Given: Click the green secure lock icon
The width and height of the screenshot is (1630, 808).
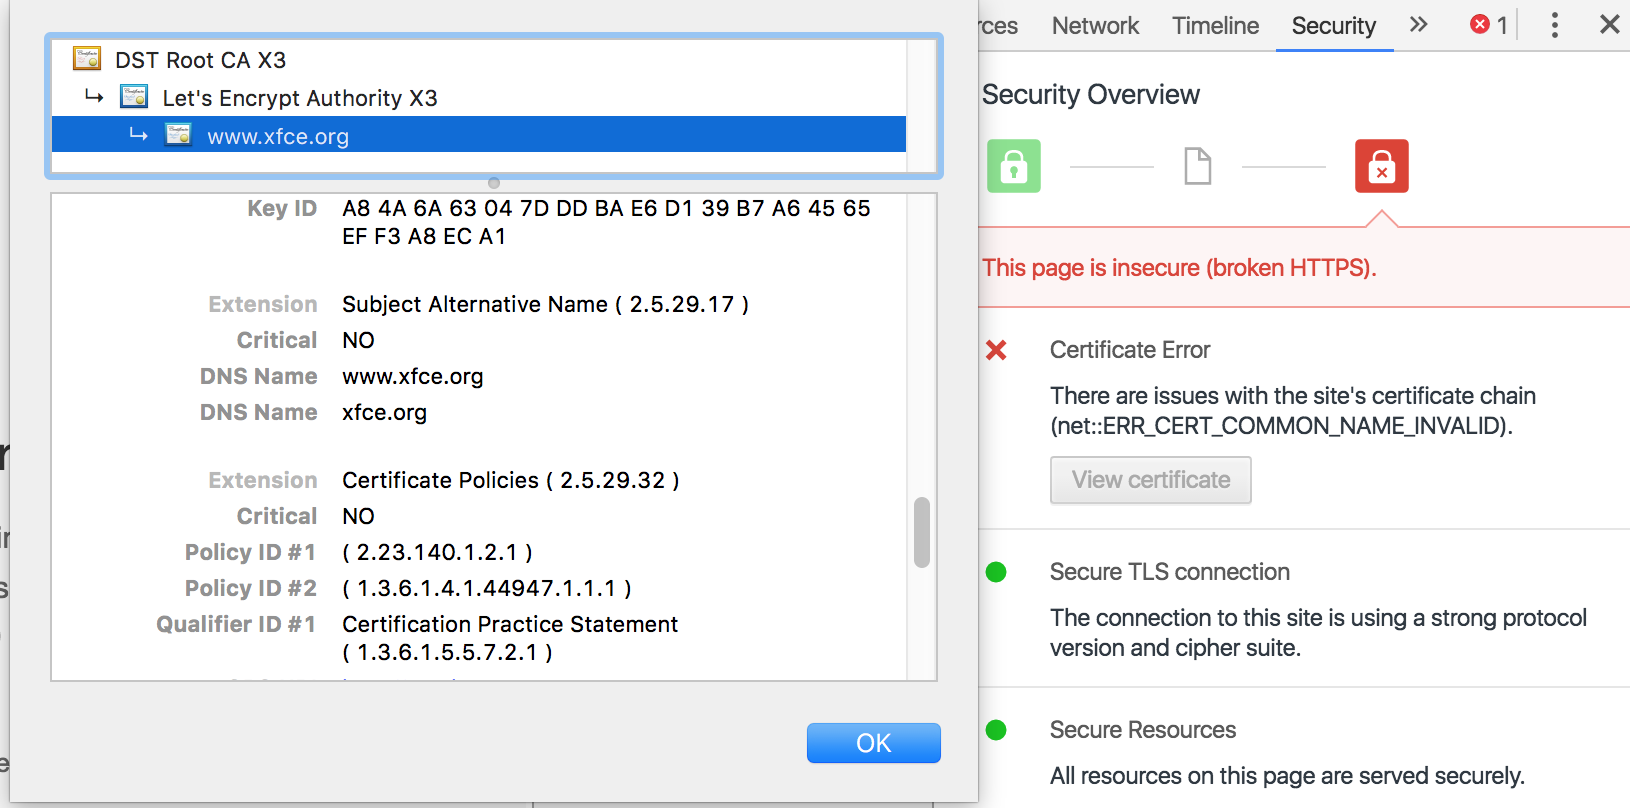Looking at the screenshot, I should pos(1014,166).
